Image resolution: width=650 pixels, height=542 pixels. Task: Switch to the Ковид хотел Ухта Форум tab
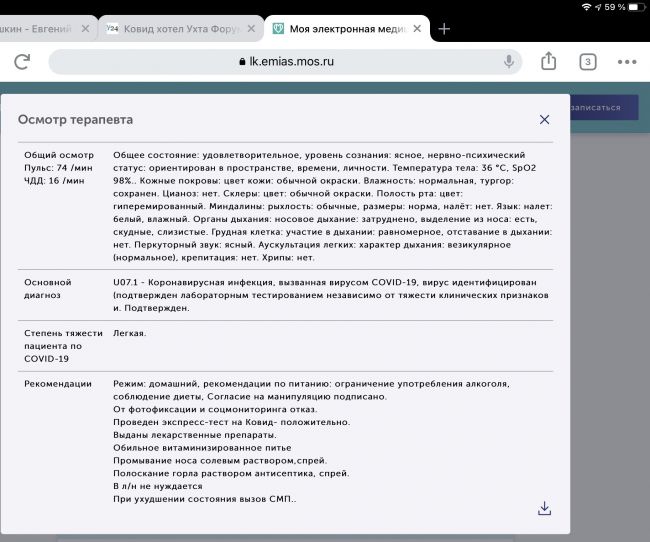click(x=181, y=29)
